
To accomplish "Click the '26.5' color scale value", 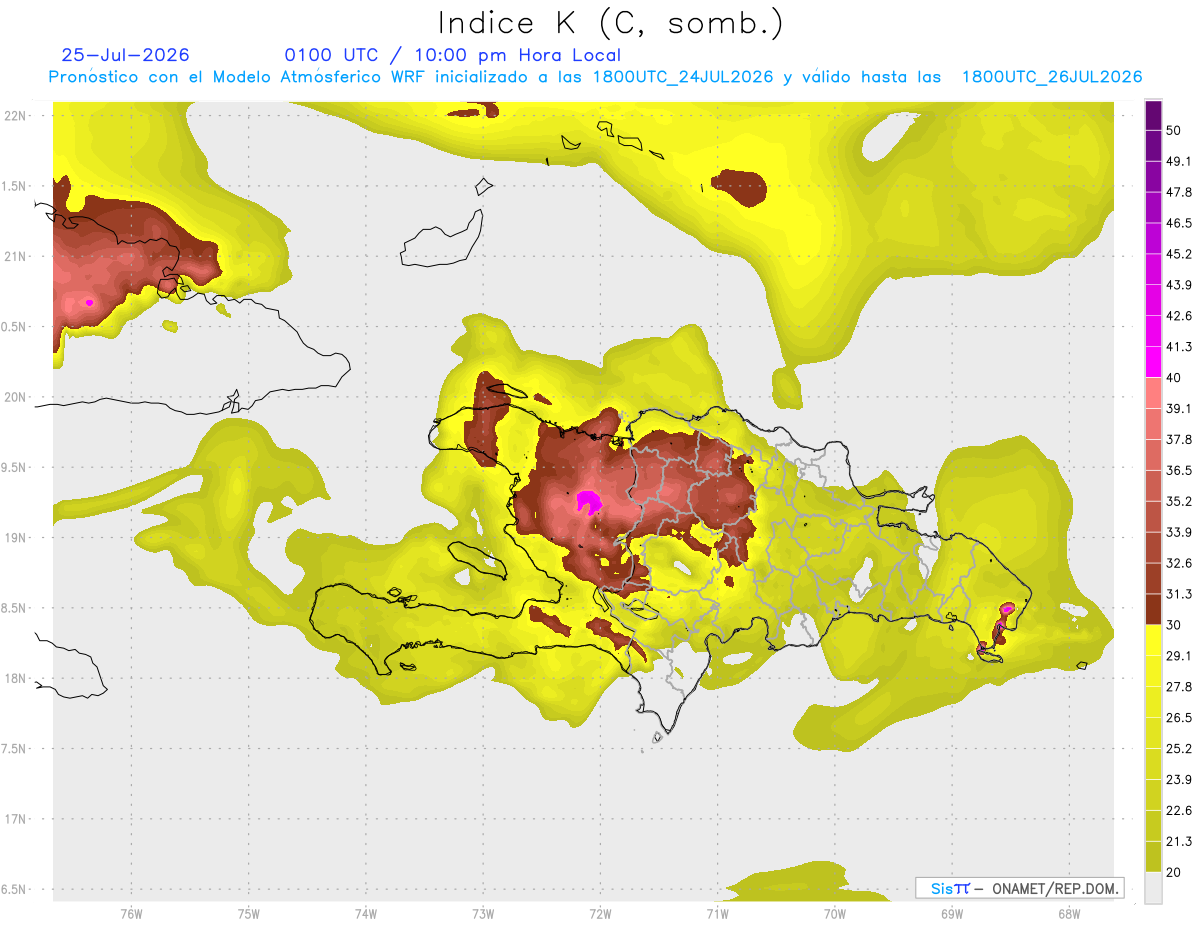I will click(x=1179, y=718).
